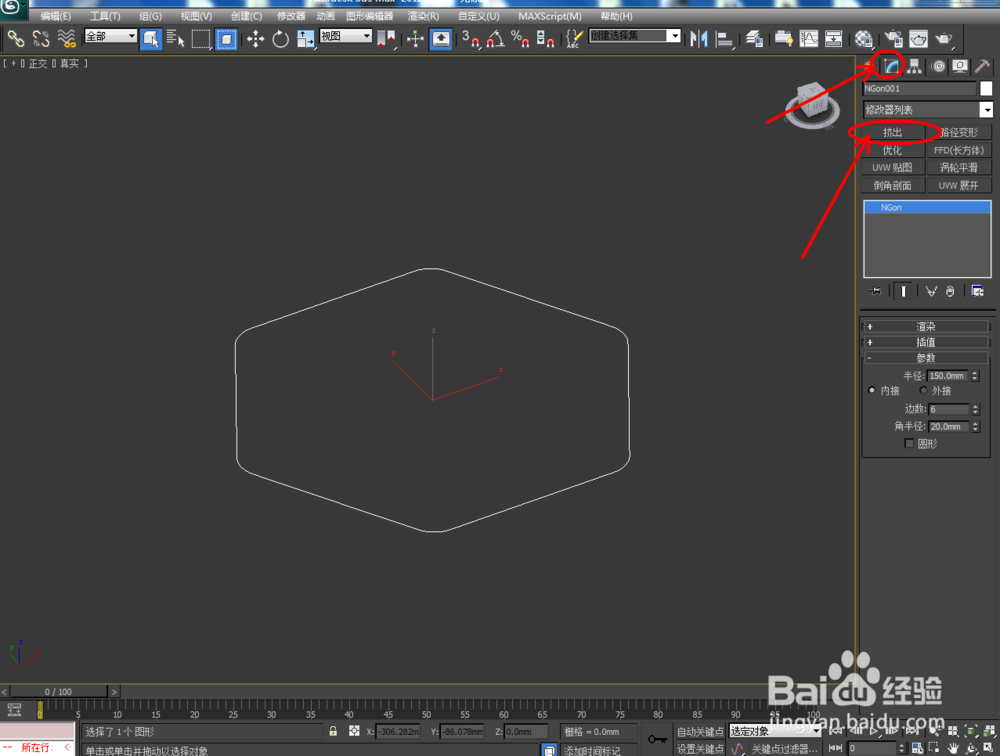Viewport: 1000px width, 756px height.
Task: Switch to the Utilities hammer tab
Action: (x=983, y=66)
